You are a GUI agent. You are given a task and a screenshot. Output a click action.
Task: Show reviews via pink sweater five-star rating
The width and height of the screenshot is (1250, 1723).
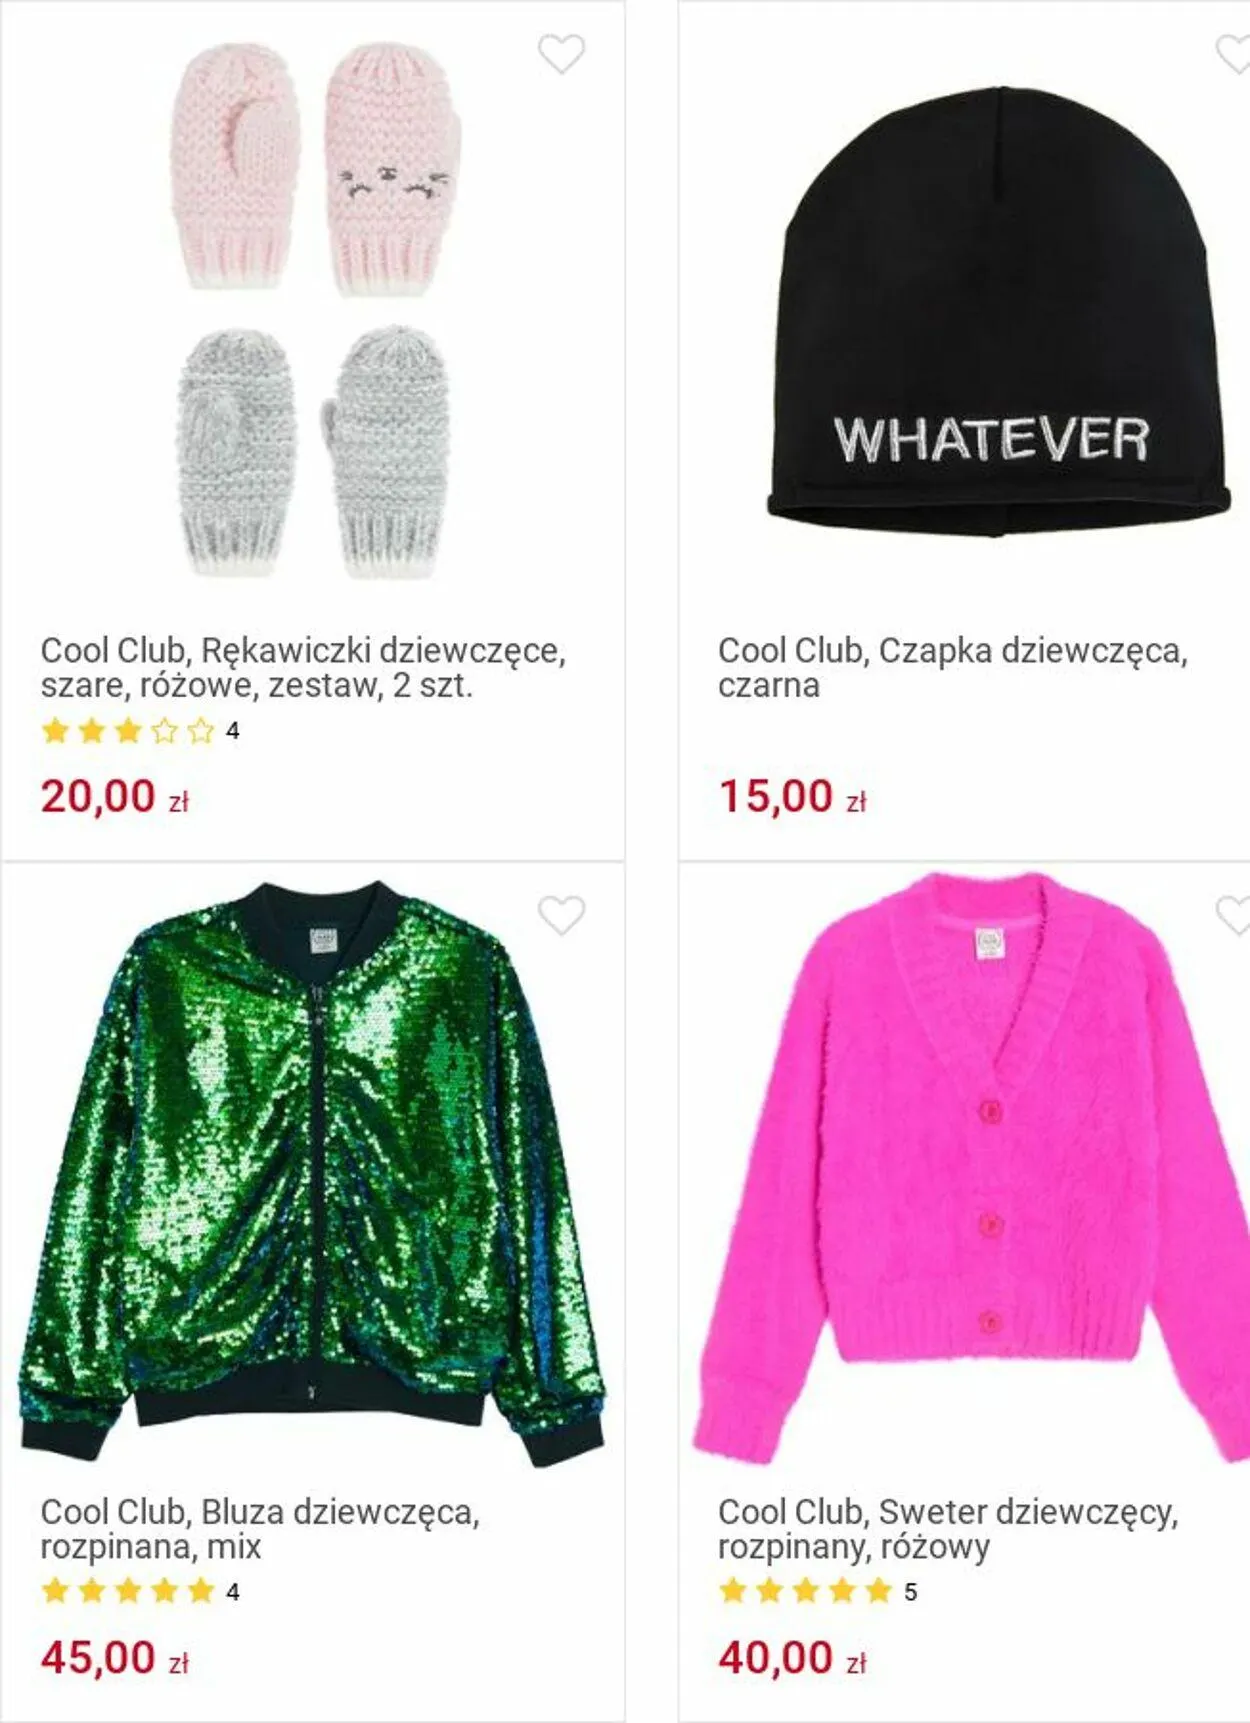pos(805,1591)
